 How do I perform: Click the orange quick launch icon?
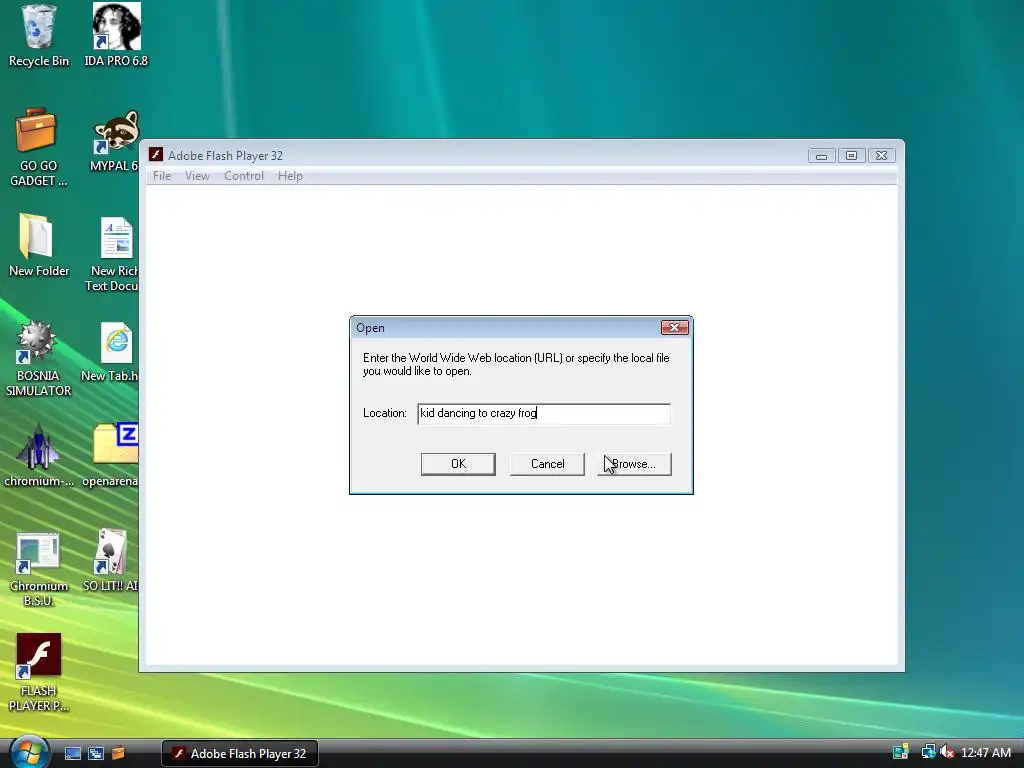pyautogui.click(x=118, y=753)
